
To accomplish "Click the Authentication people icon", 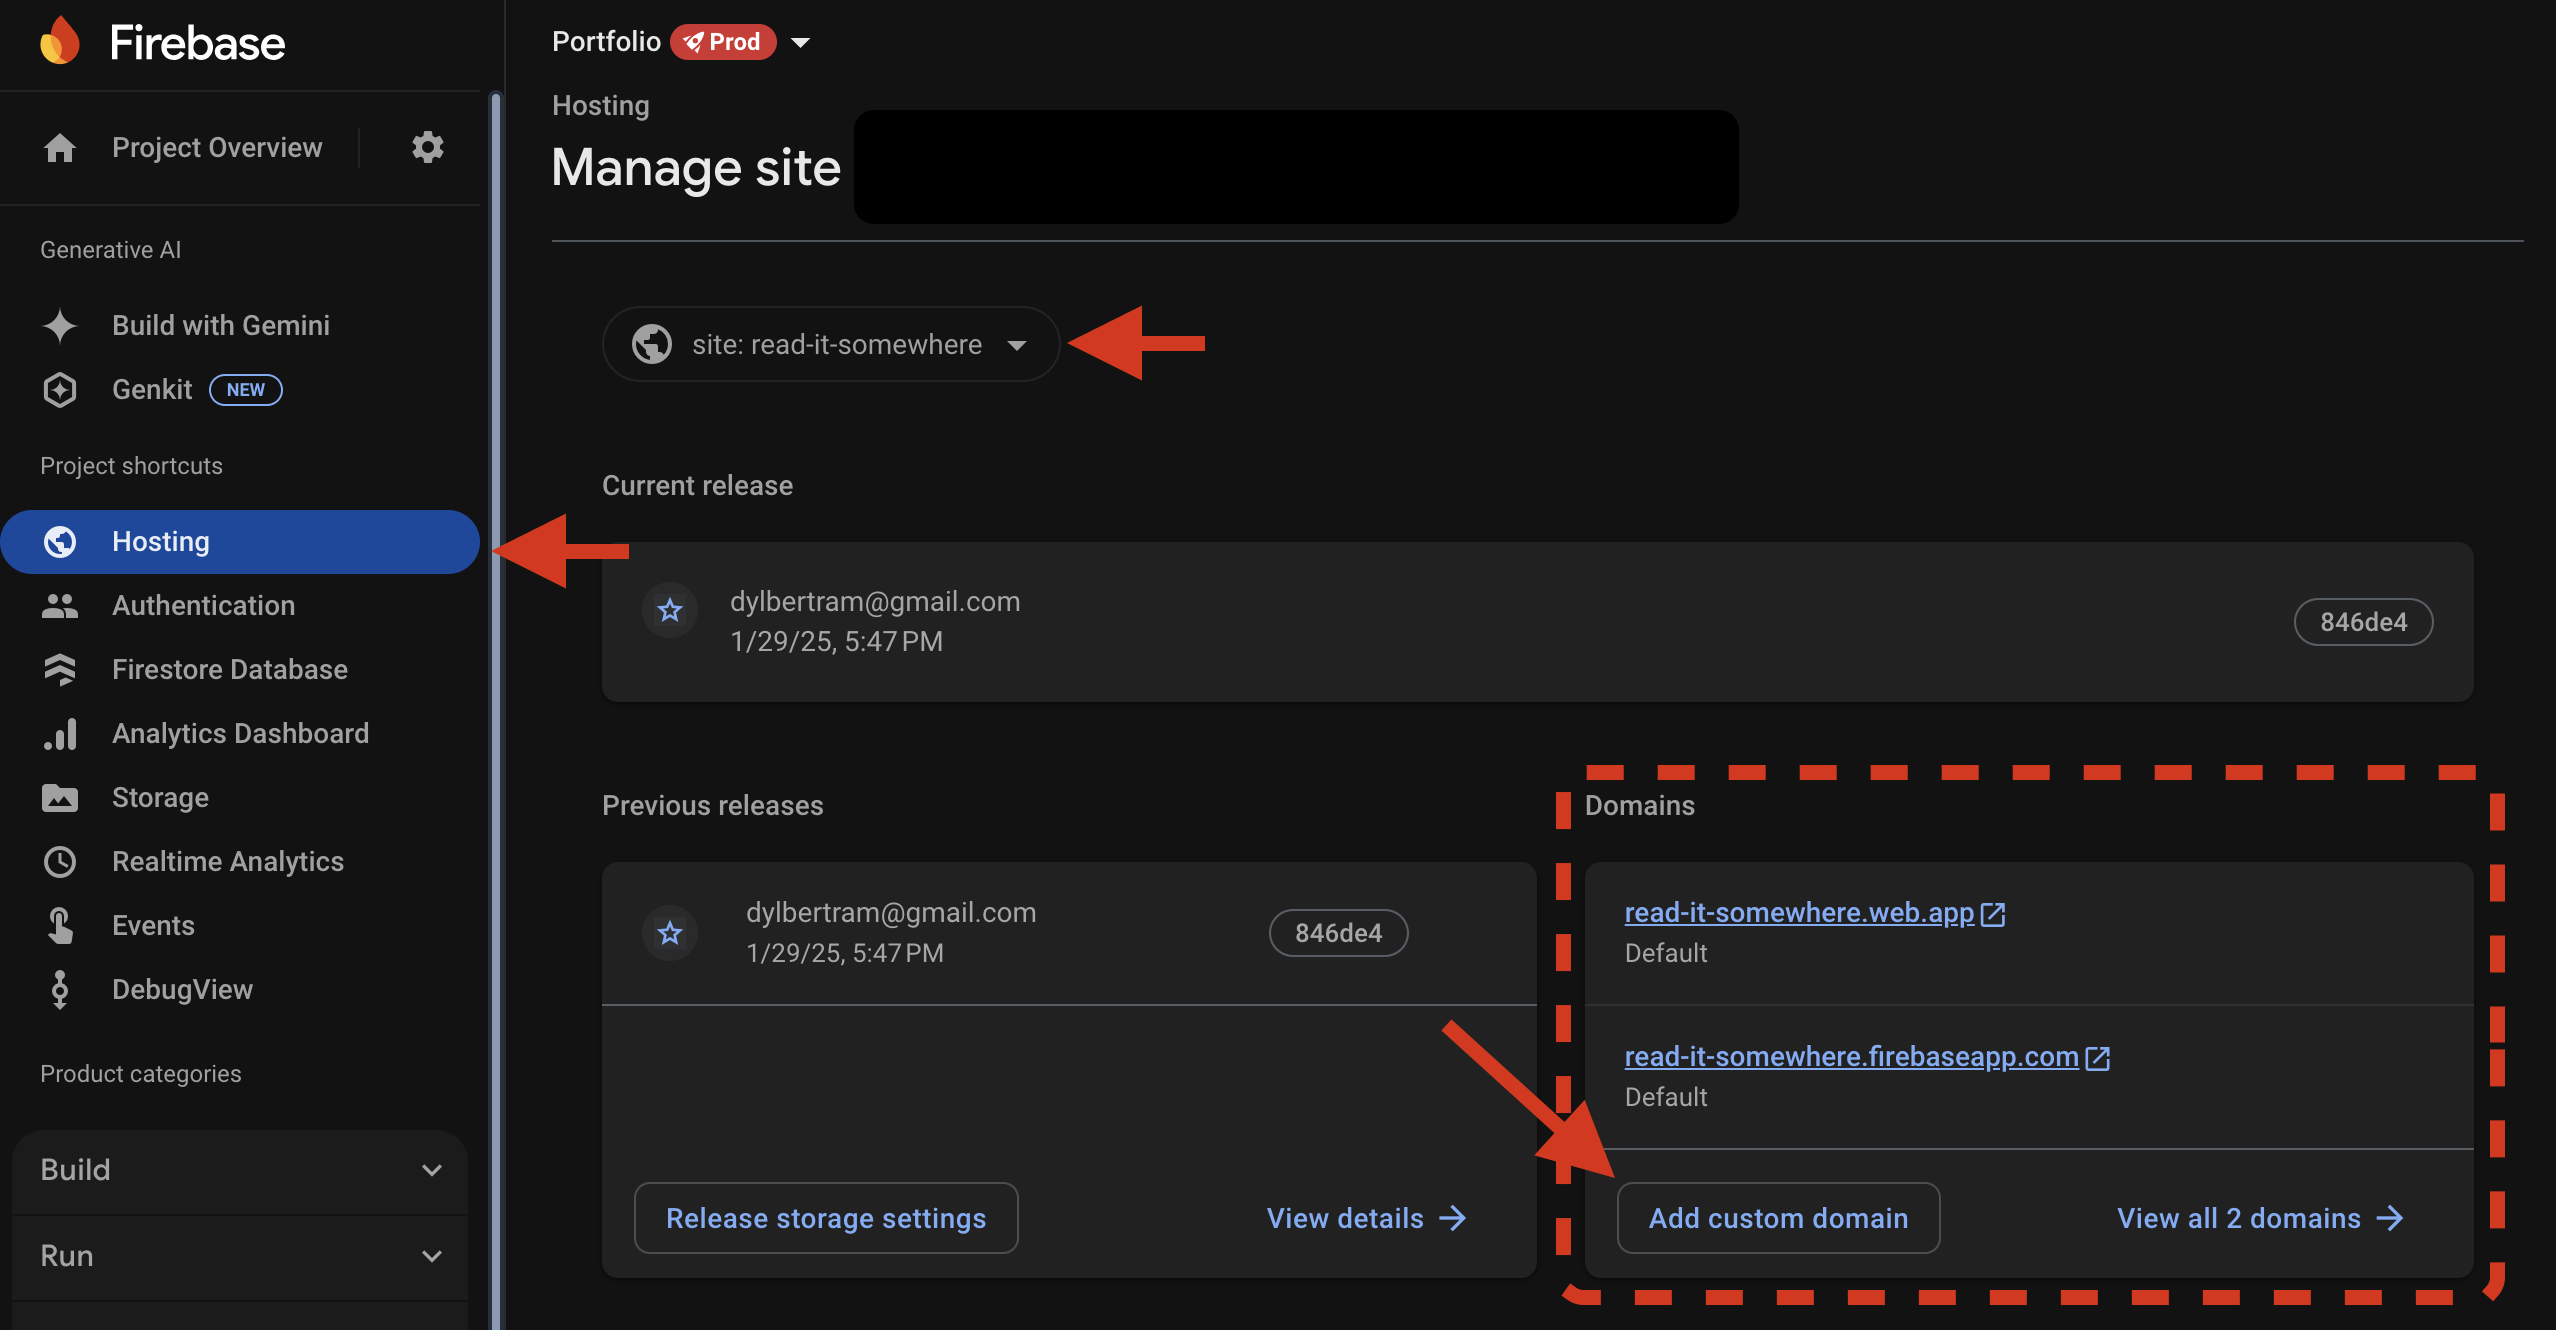I will pos(60,605).
